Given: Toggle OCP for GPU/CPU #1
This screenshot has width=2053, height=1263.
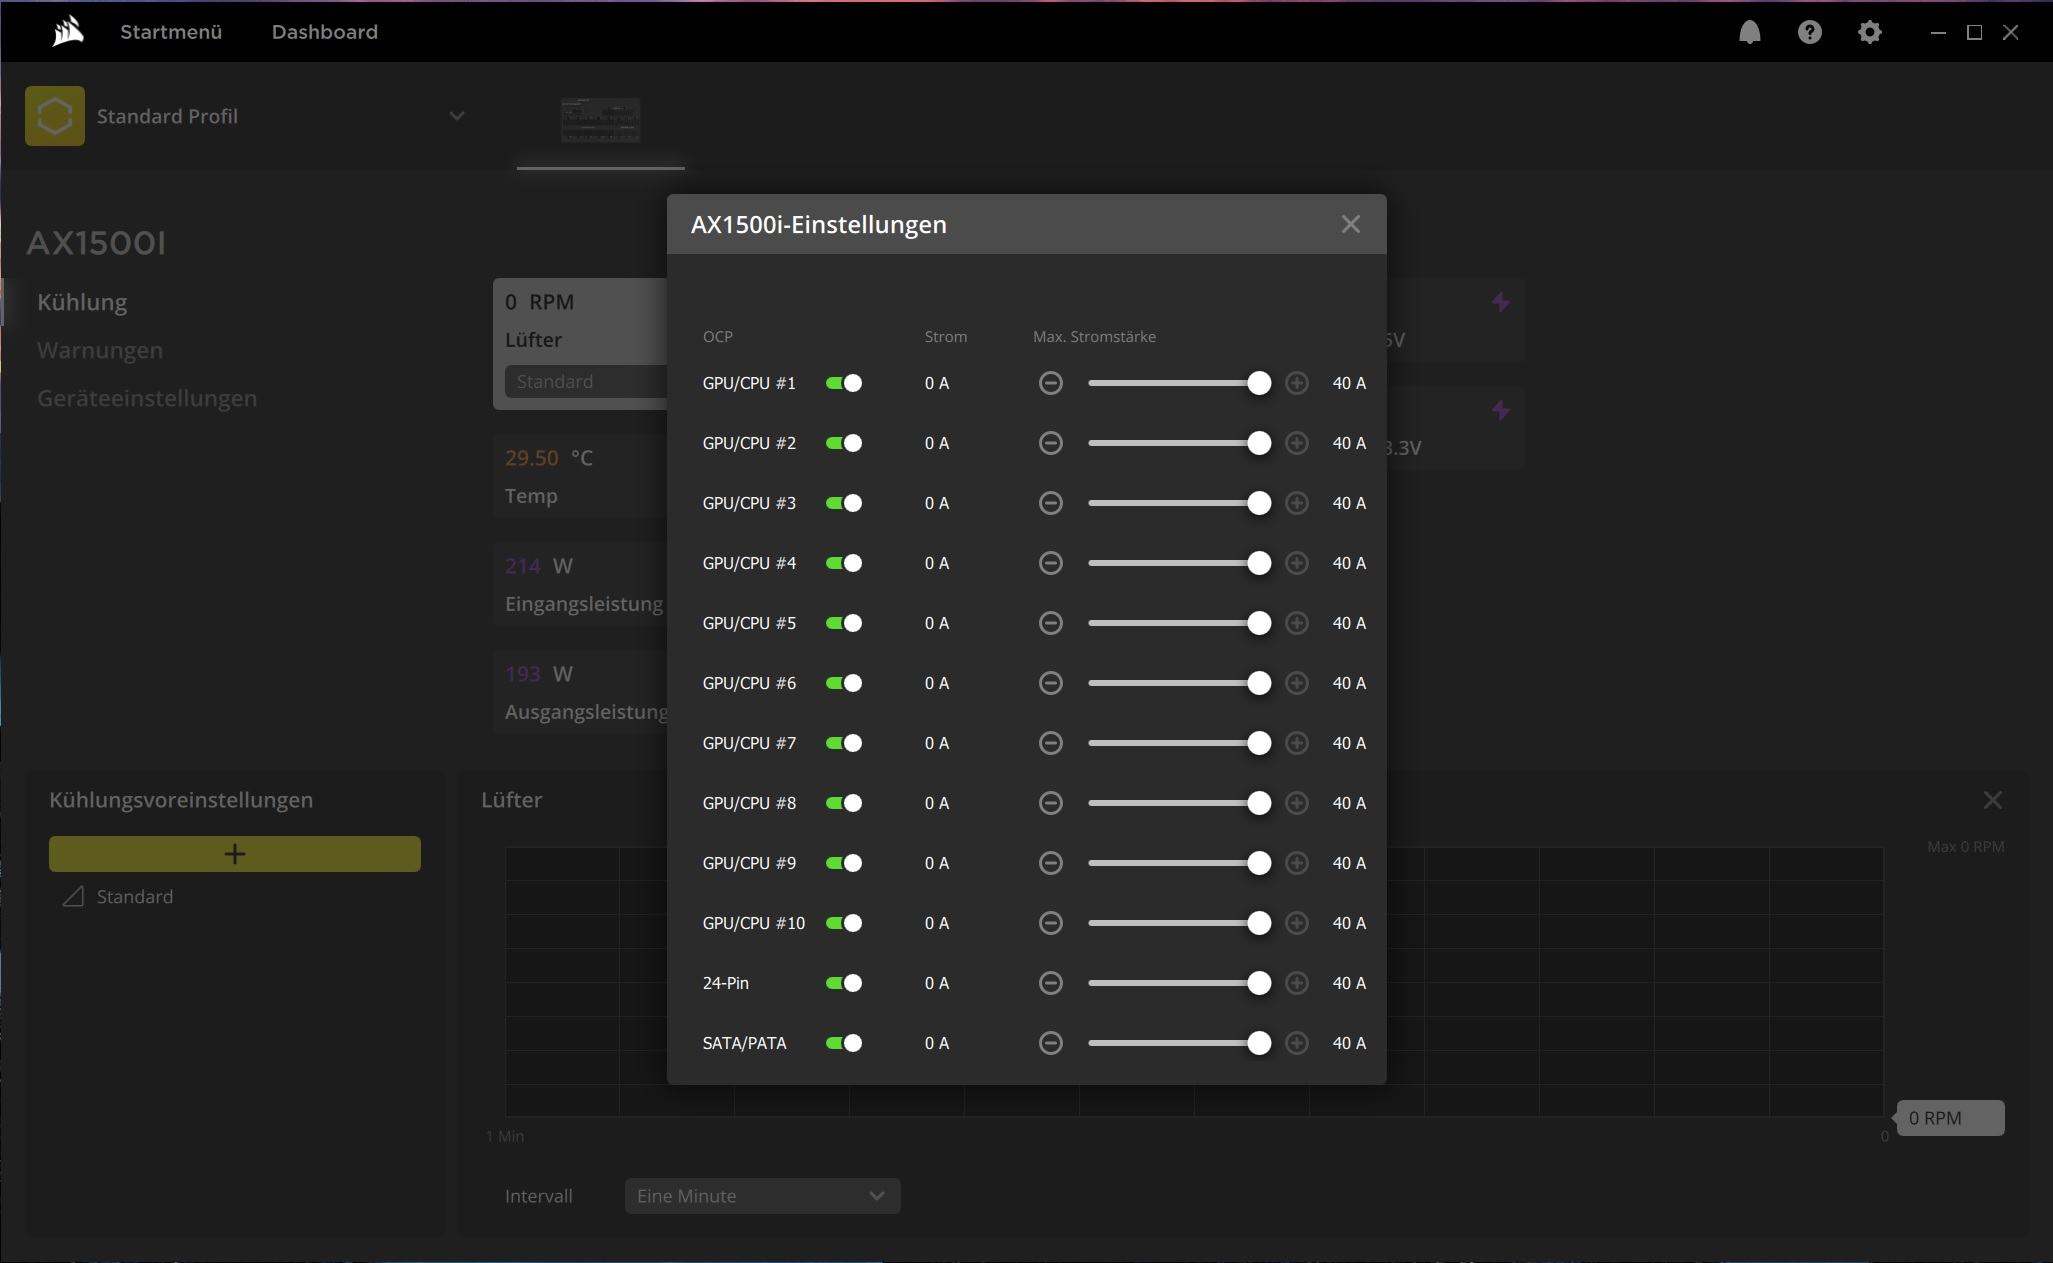Looking at the screenshot, I should (844, 383).
